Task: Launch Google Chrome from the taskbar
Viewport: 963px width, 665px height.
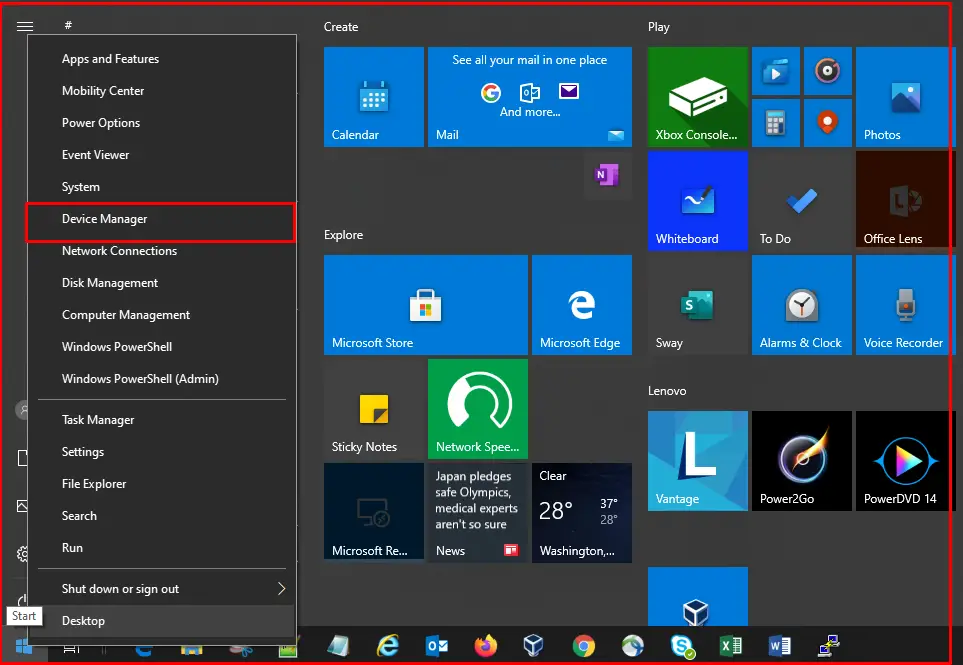Action: click(x=583, y=646)
